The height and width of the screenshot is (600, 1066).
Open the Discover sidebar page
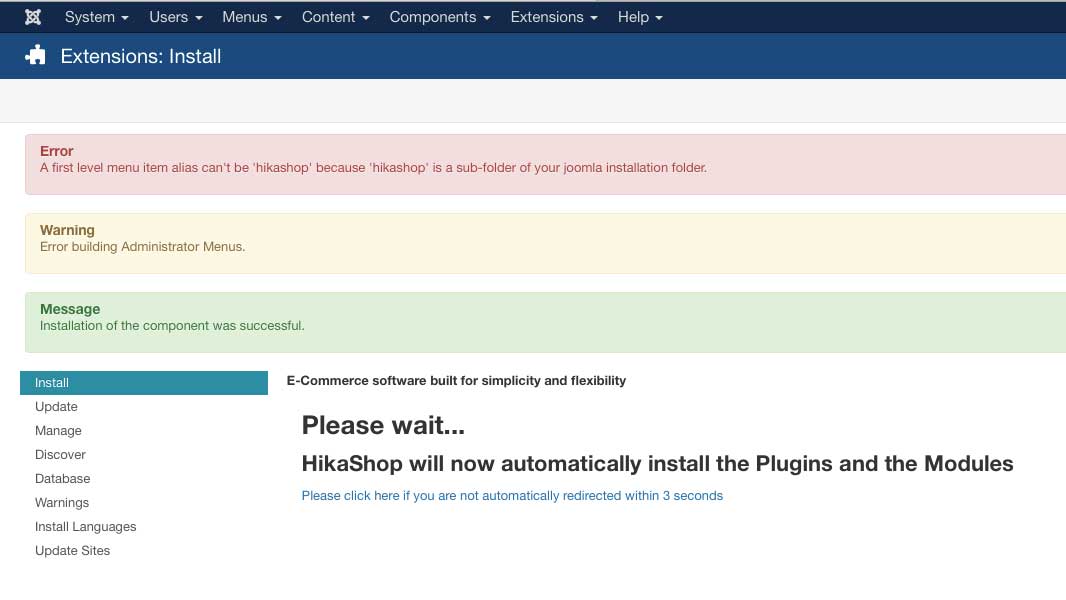click(x=61, y=455)
